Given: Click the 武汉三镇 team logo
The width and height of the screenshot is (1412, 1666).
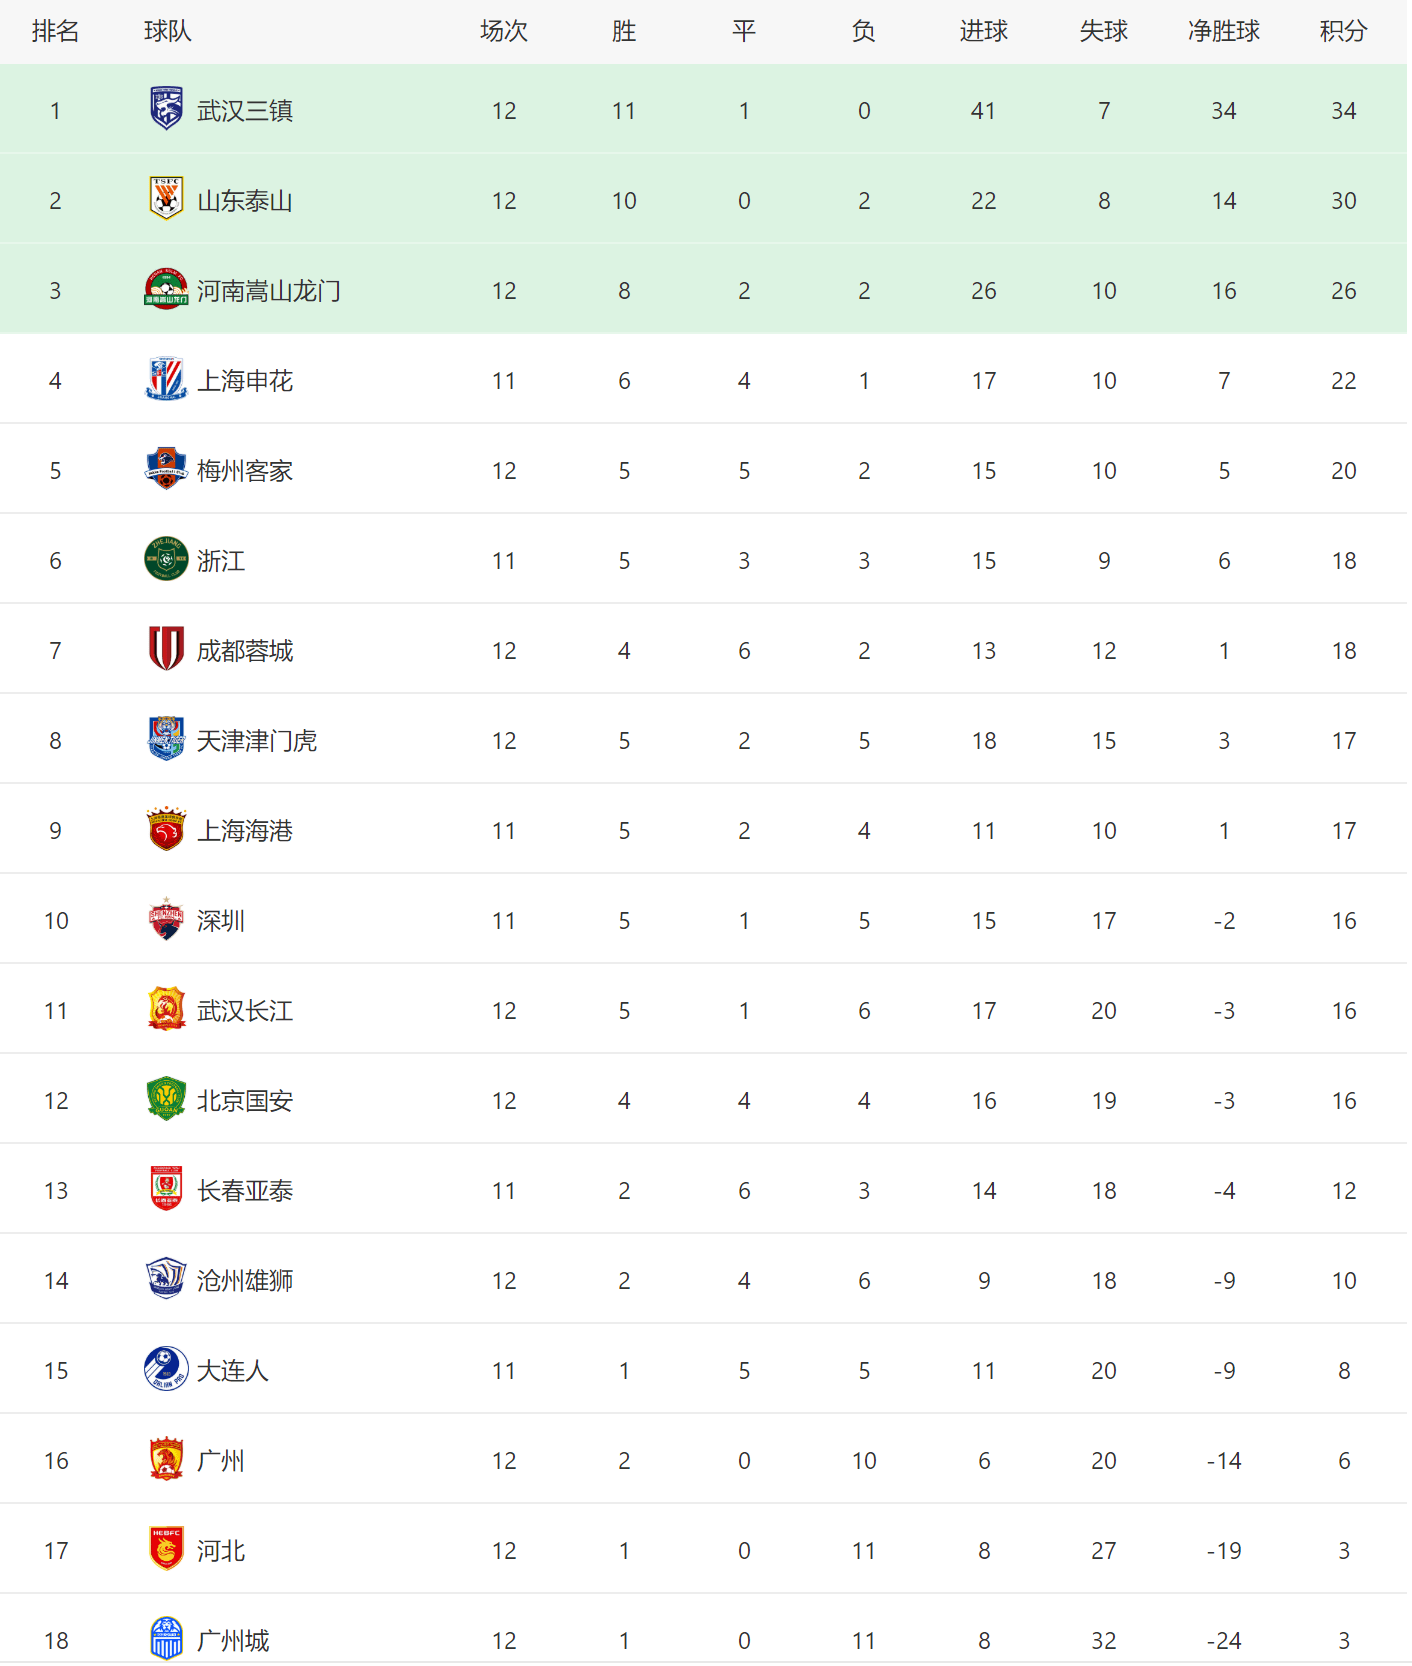Looking at the screenshot, I should click(166, 109).
